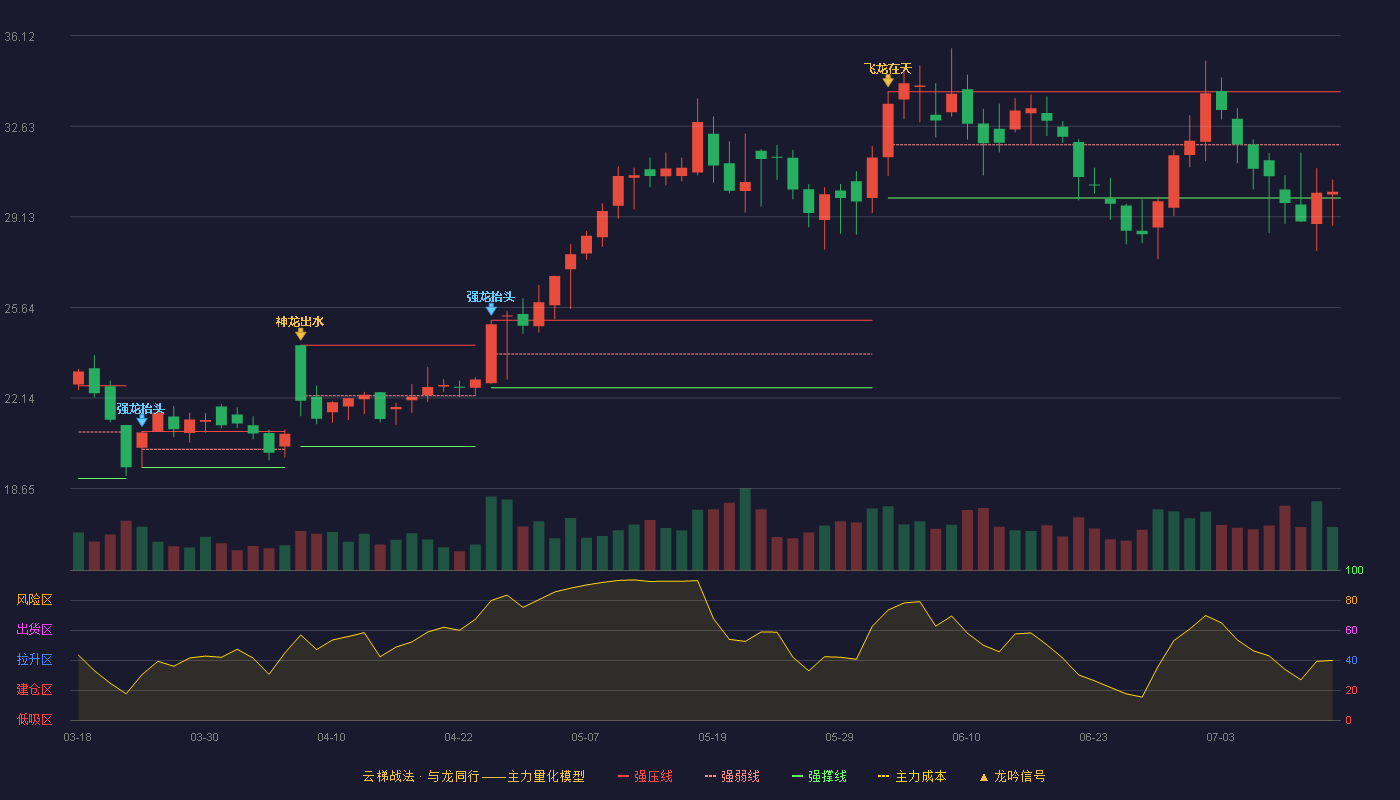
Task: Click the 04-22 date label
Action: click(x=458, y=737)
